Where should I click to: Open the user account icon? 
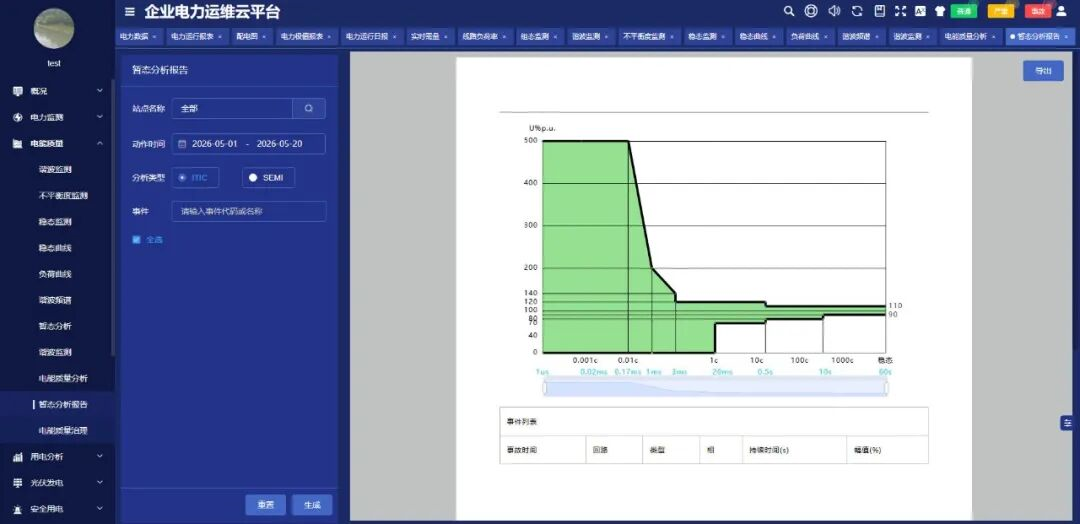point(1061,11)
